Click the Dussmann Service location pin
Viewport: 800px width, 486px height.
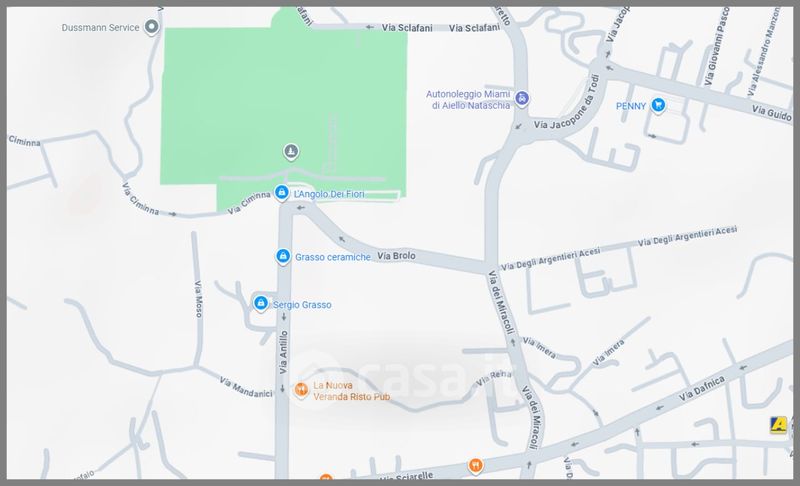click(151, 27)
